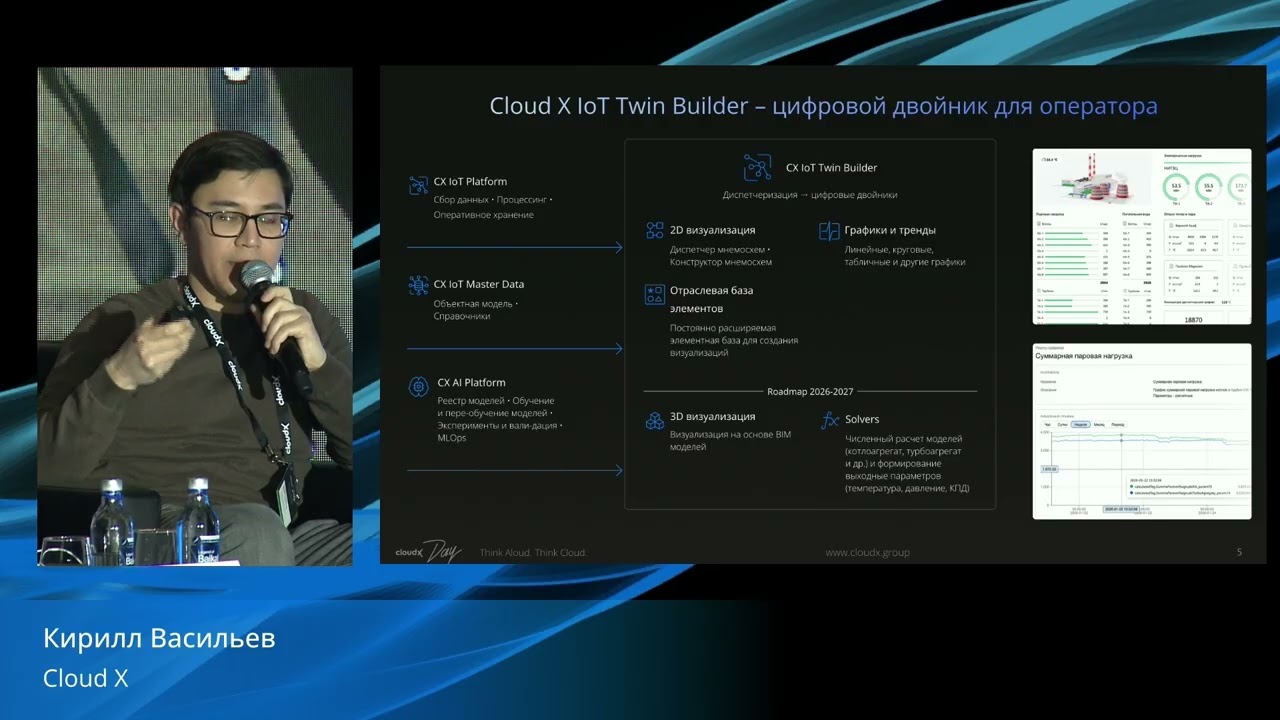Click the Solvers fx icon
Viewport: 1280px width, 720px height.
(x=829, y=421)
